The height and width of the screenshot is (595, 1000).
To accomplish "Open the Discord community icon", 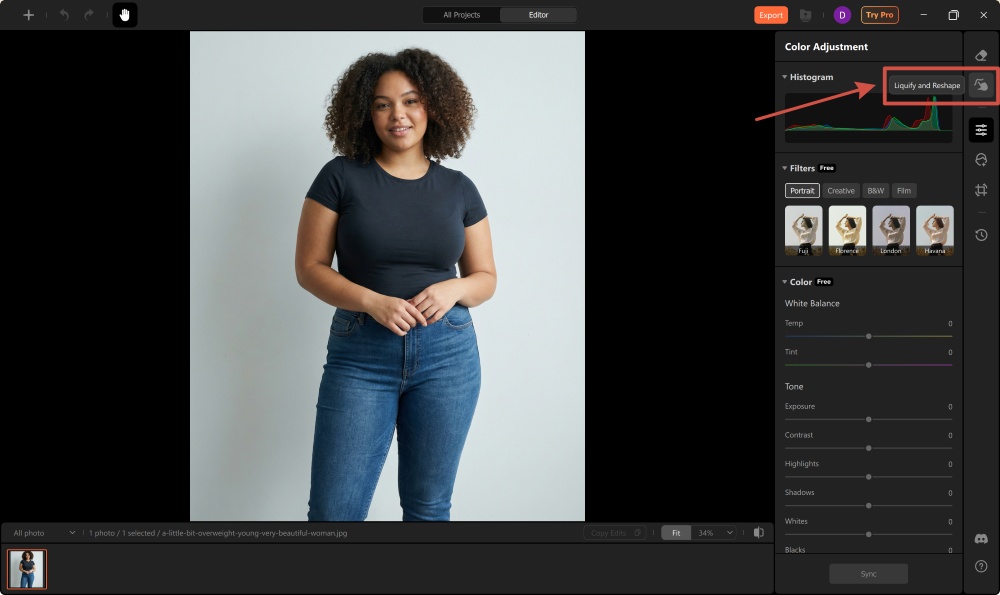I will [981, 539].
